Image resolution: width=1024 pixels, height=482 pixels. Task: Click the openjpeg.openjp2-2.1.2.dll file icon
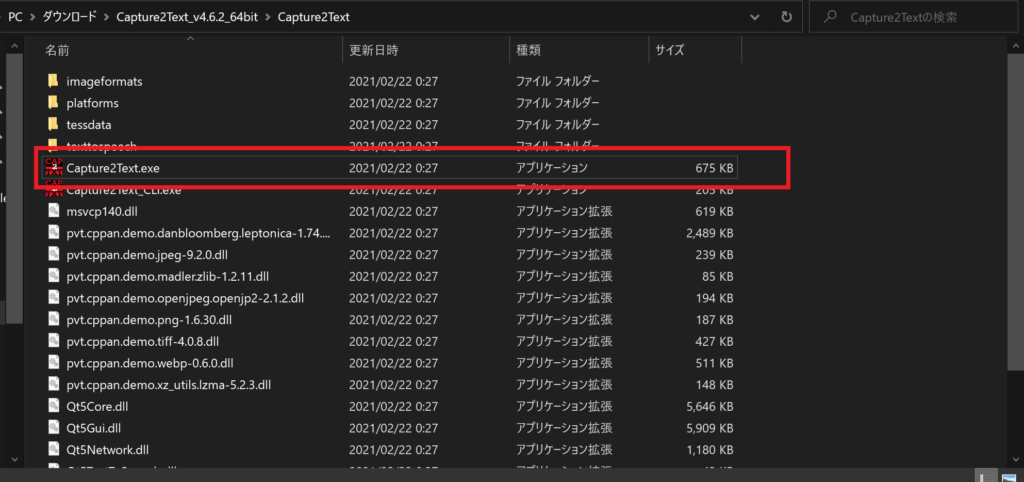coord(54,298)
